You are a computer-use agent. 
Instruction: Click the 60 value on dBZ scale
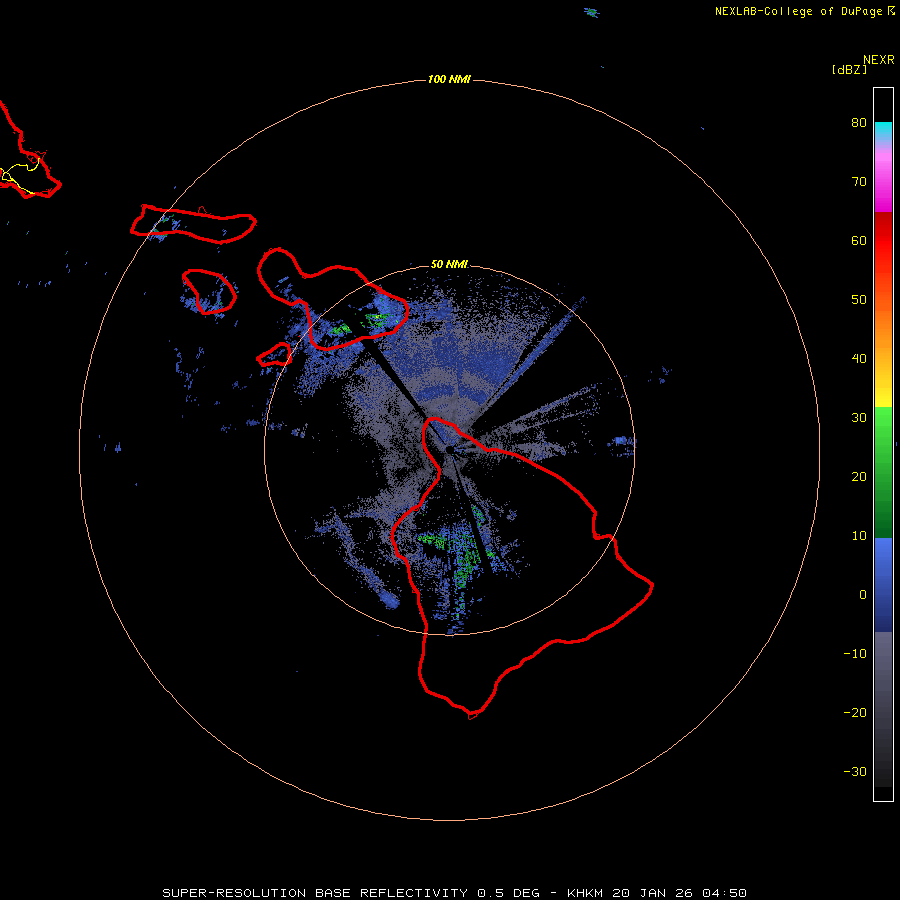pyautogui.click(x=859, y=240)
